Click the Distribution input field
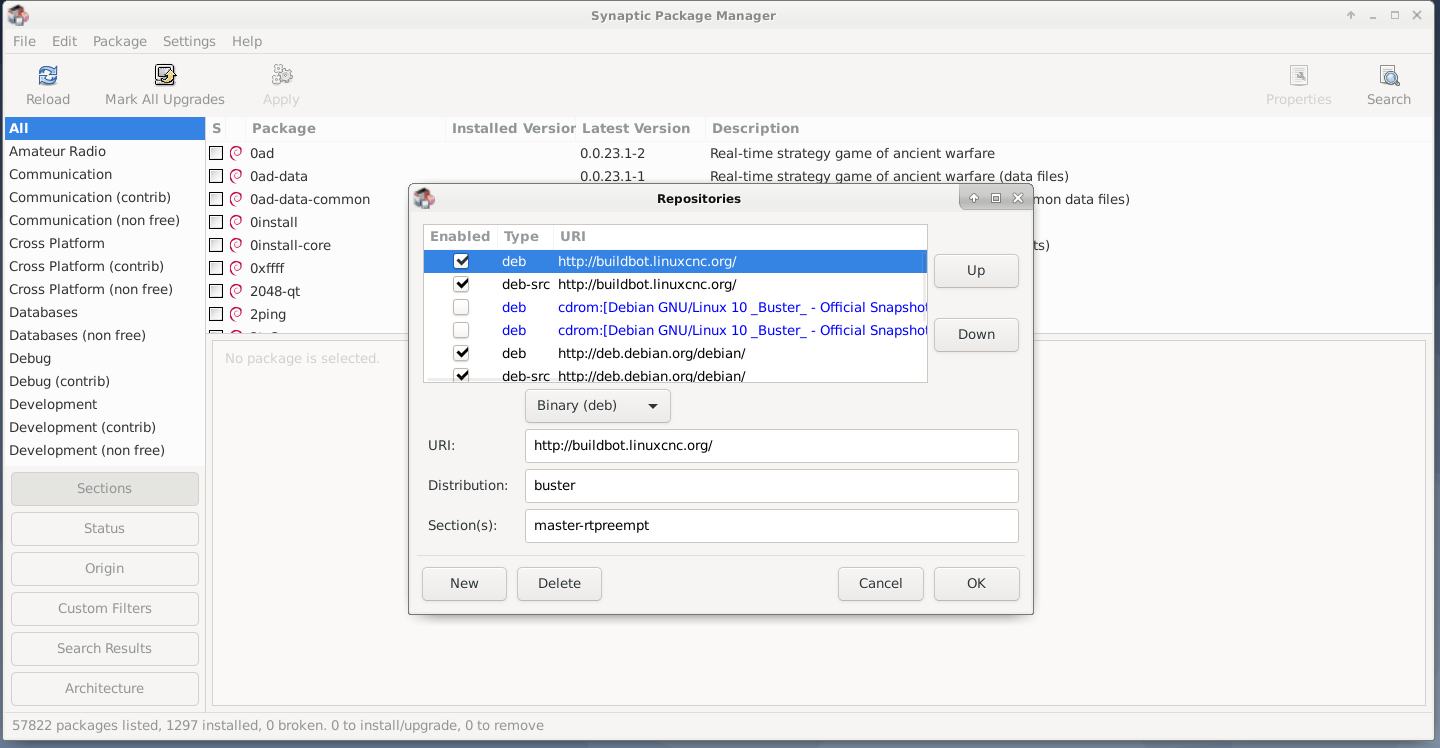 click(x=771, y=485)
